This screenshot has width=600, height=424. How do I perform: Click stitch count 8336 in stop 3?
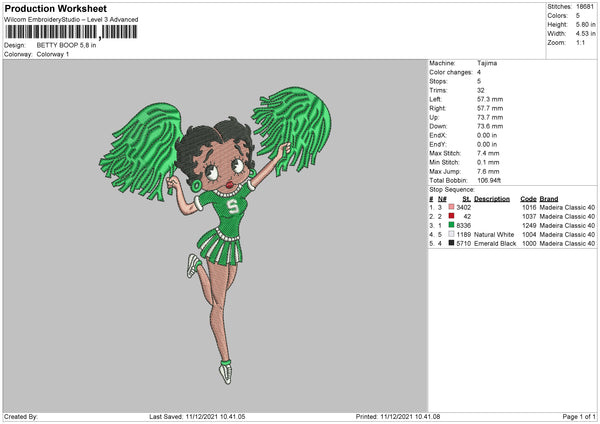tap(463, 226)
